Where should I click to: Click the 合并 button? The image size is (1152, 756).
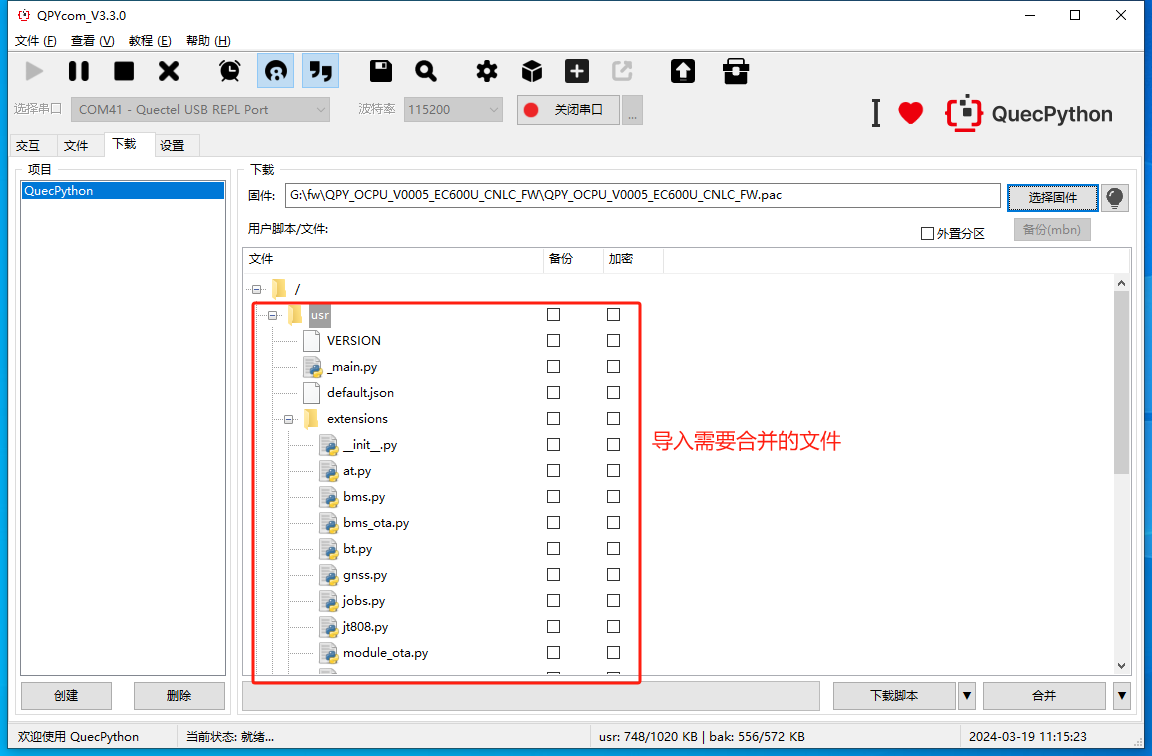coord(1044,696)
